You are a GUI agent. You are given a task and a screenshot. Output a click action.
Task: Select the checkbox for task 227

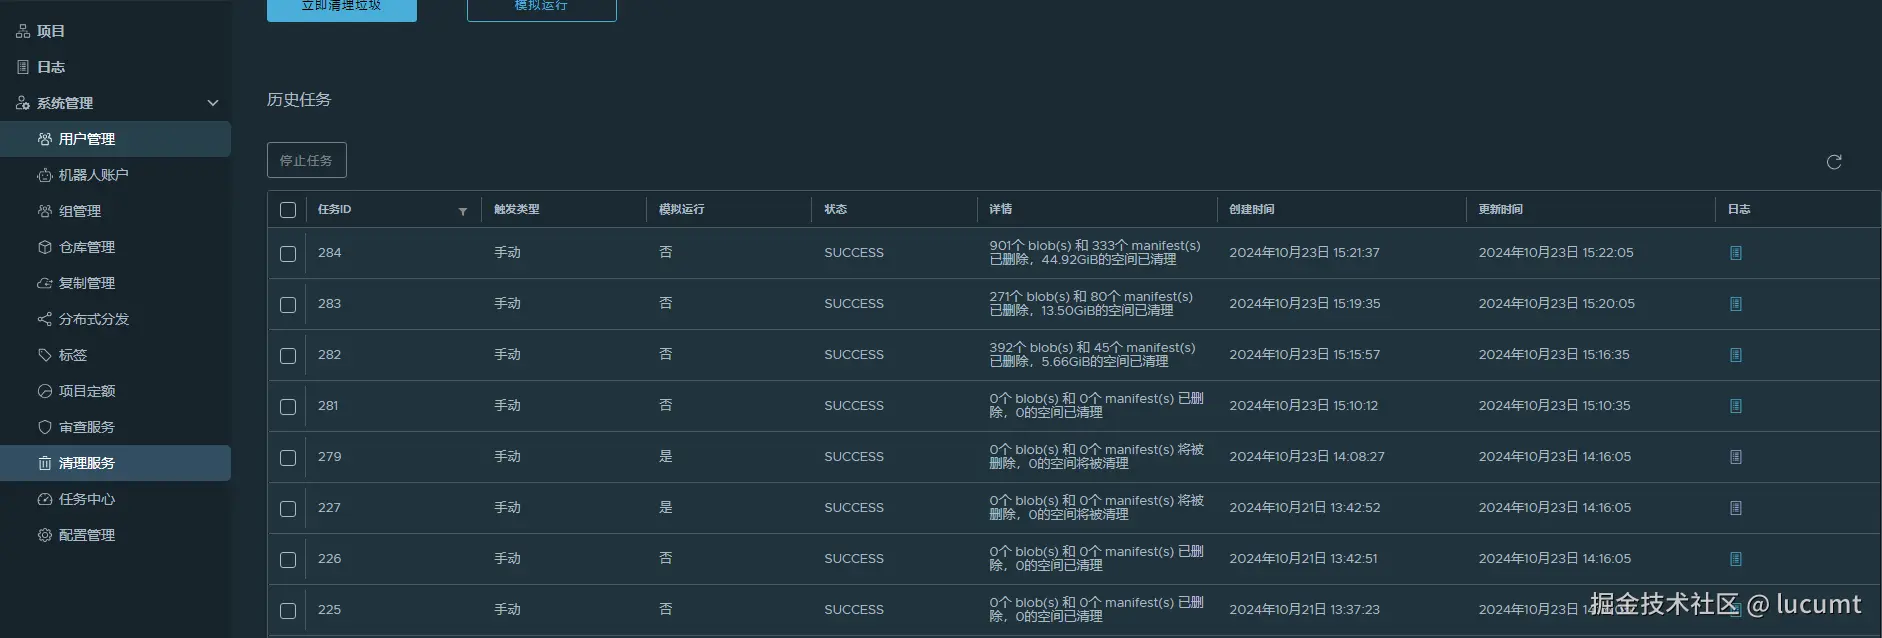pyautogui.click(x=288, y=509)
